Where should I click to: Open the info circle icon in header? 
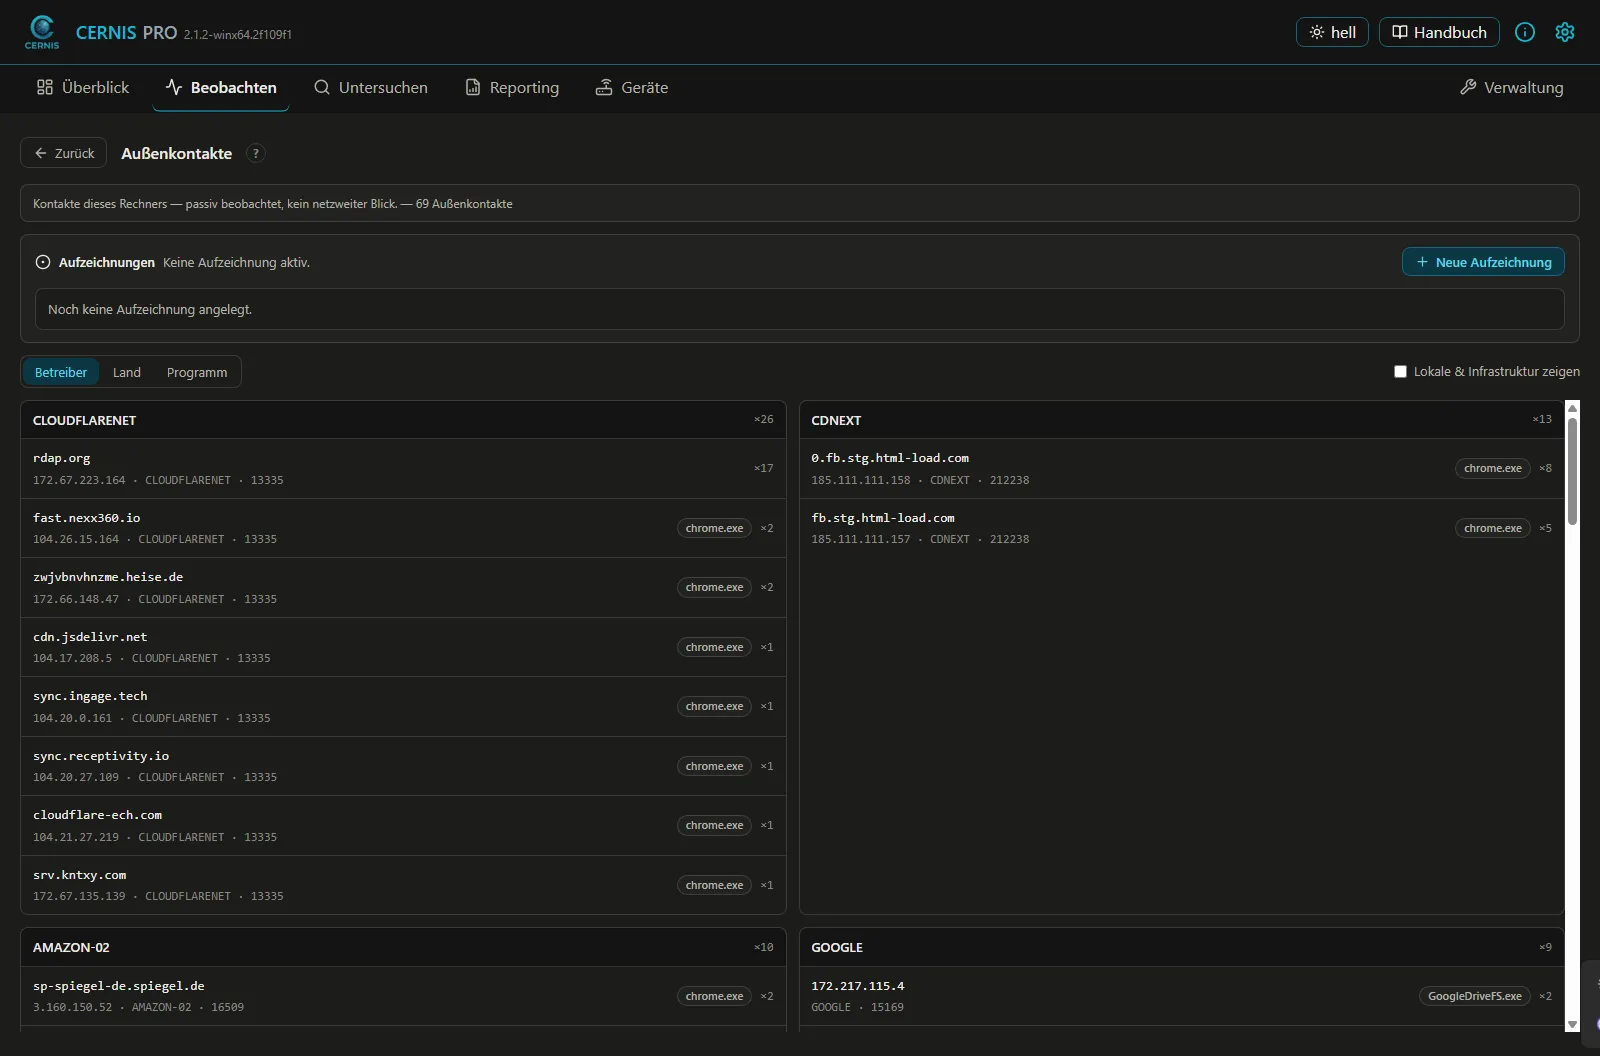[x=1525, y=32]
